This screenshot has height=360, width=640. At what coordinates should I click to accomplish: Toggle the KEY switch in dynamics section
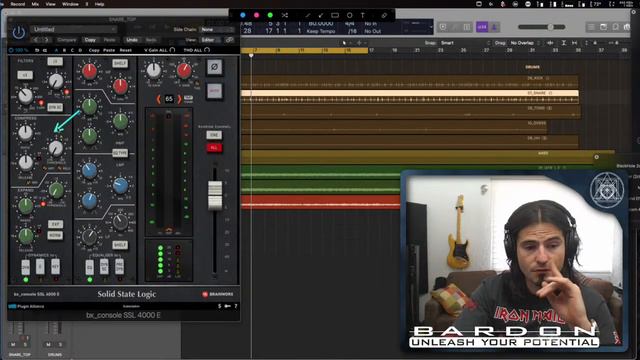(x=55, y=267)
